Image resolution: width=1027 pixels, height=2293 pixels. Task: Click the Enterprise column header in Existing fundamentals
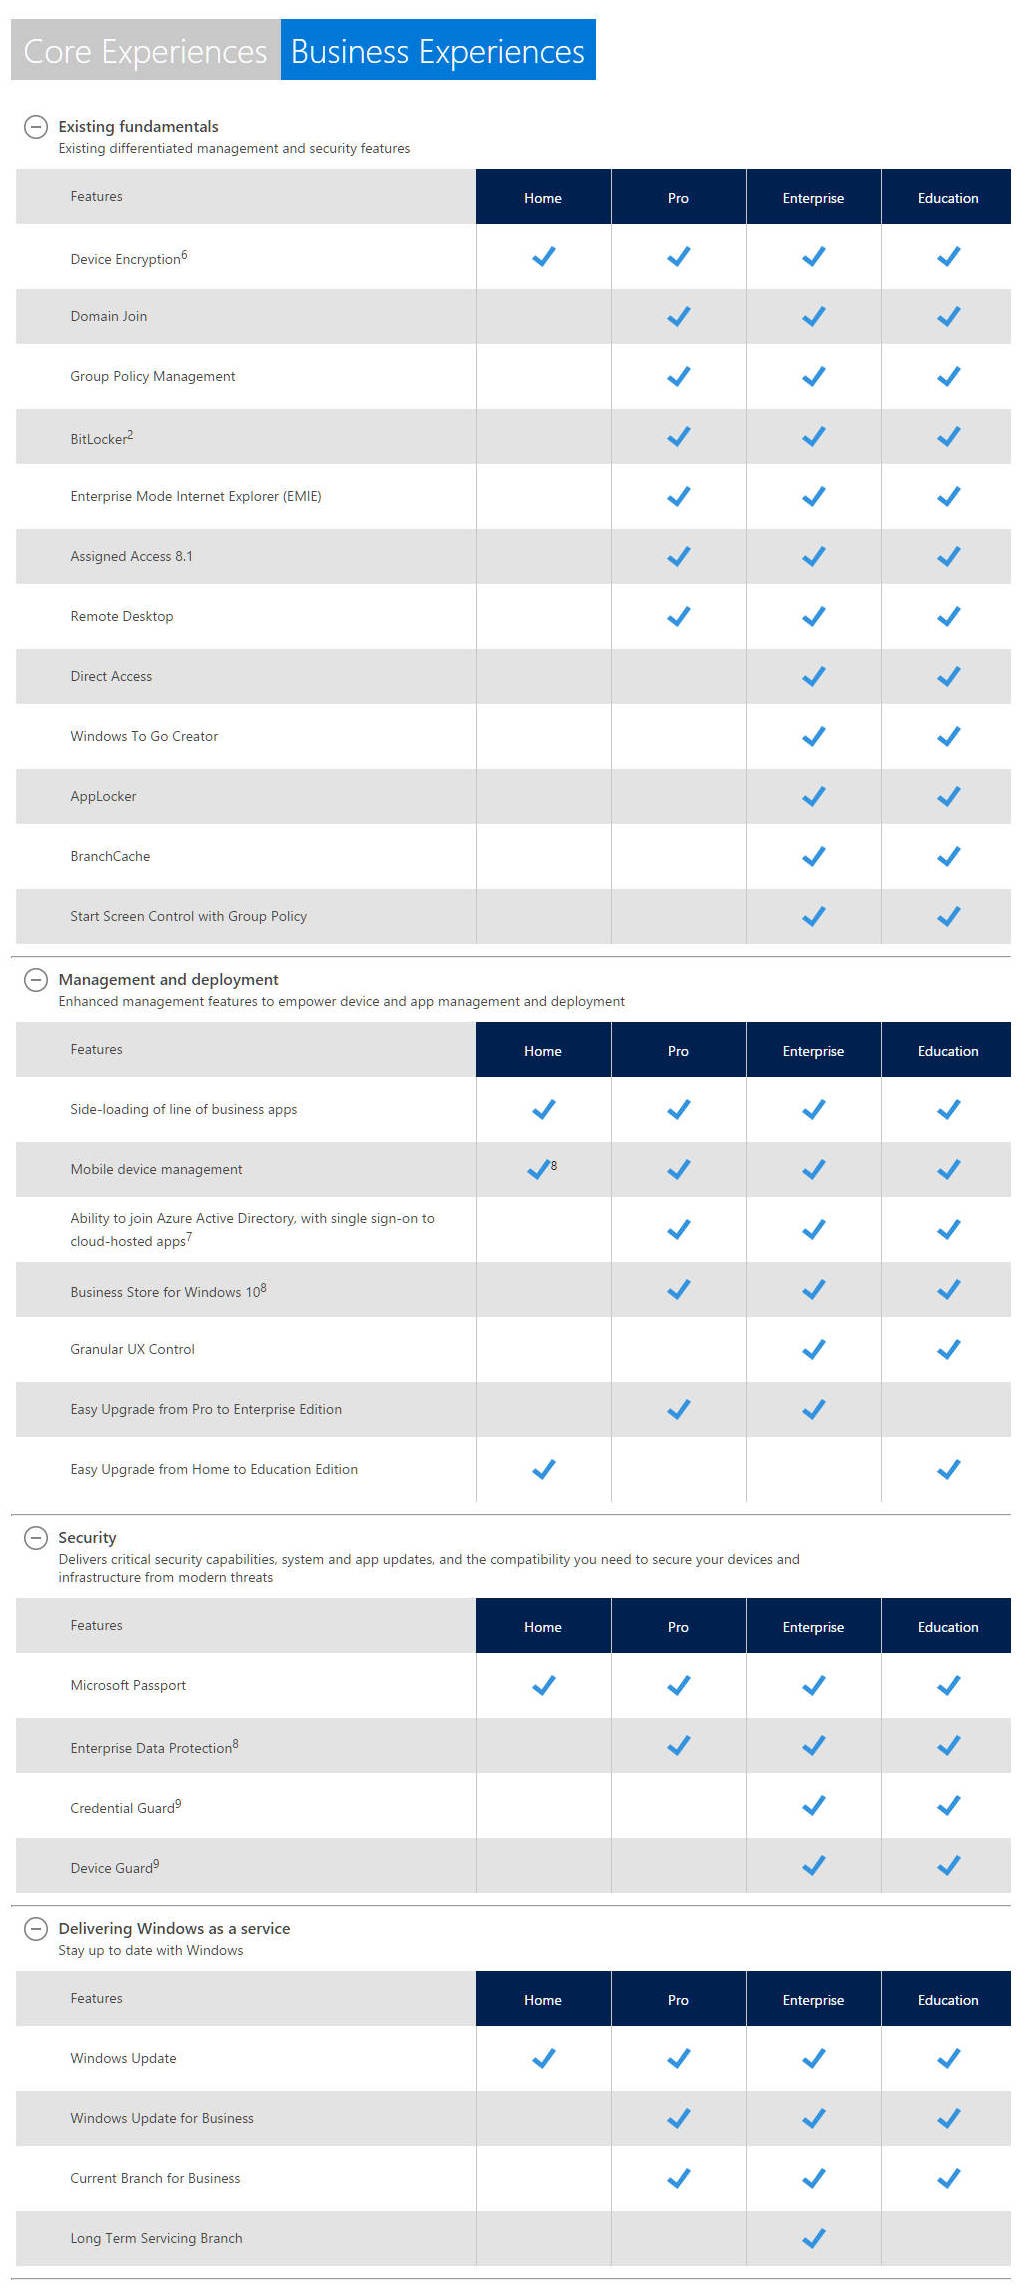813,197
